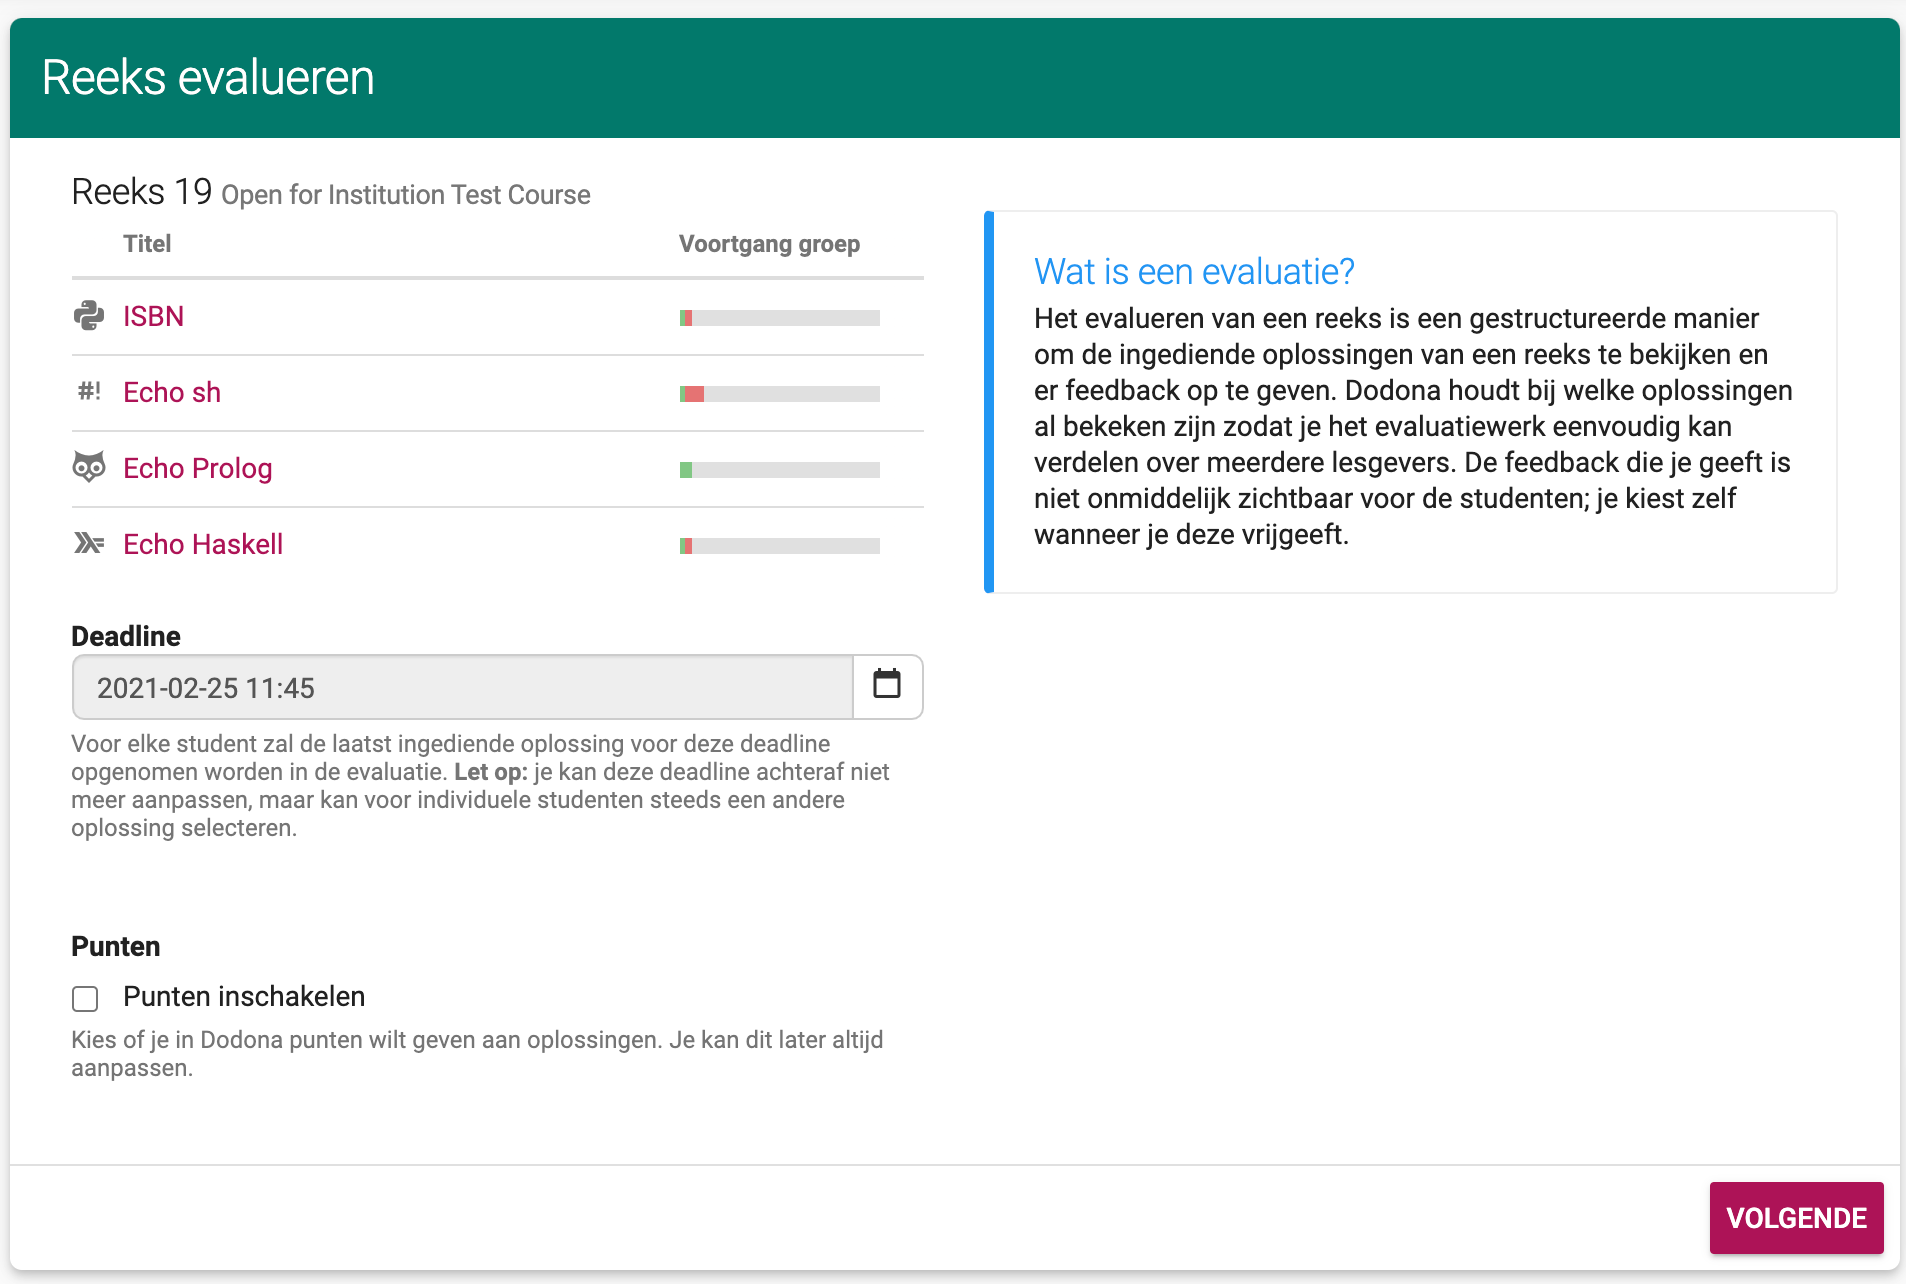Enable the Punten inschakelen checkbox
Screen dimensions: 1906x1284
coord(85,998)
